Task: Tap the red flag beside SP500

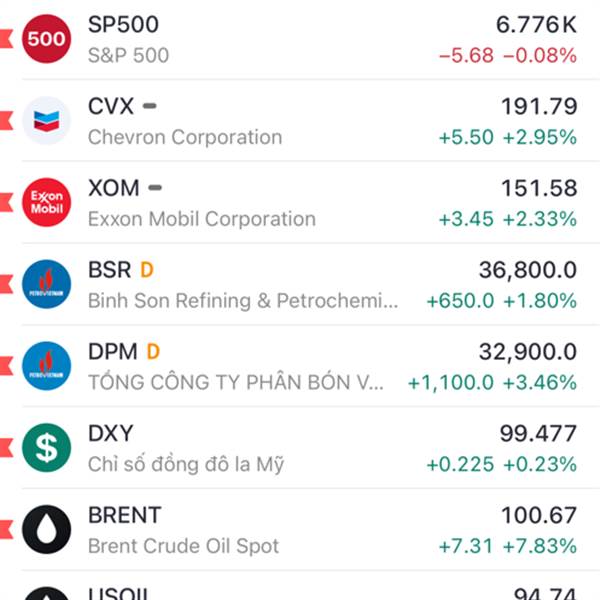Action: tap(5, 39)
